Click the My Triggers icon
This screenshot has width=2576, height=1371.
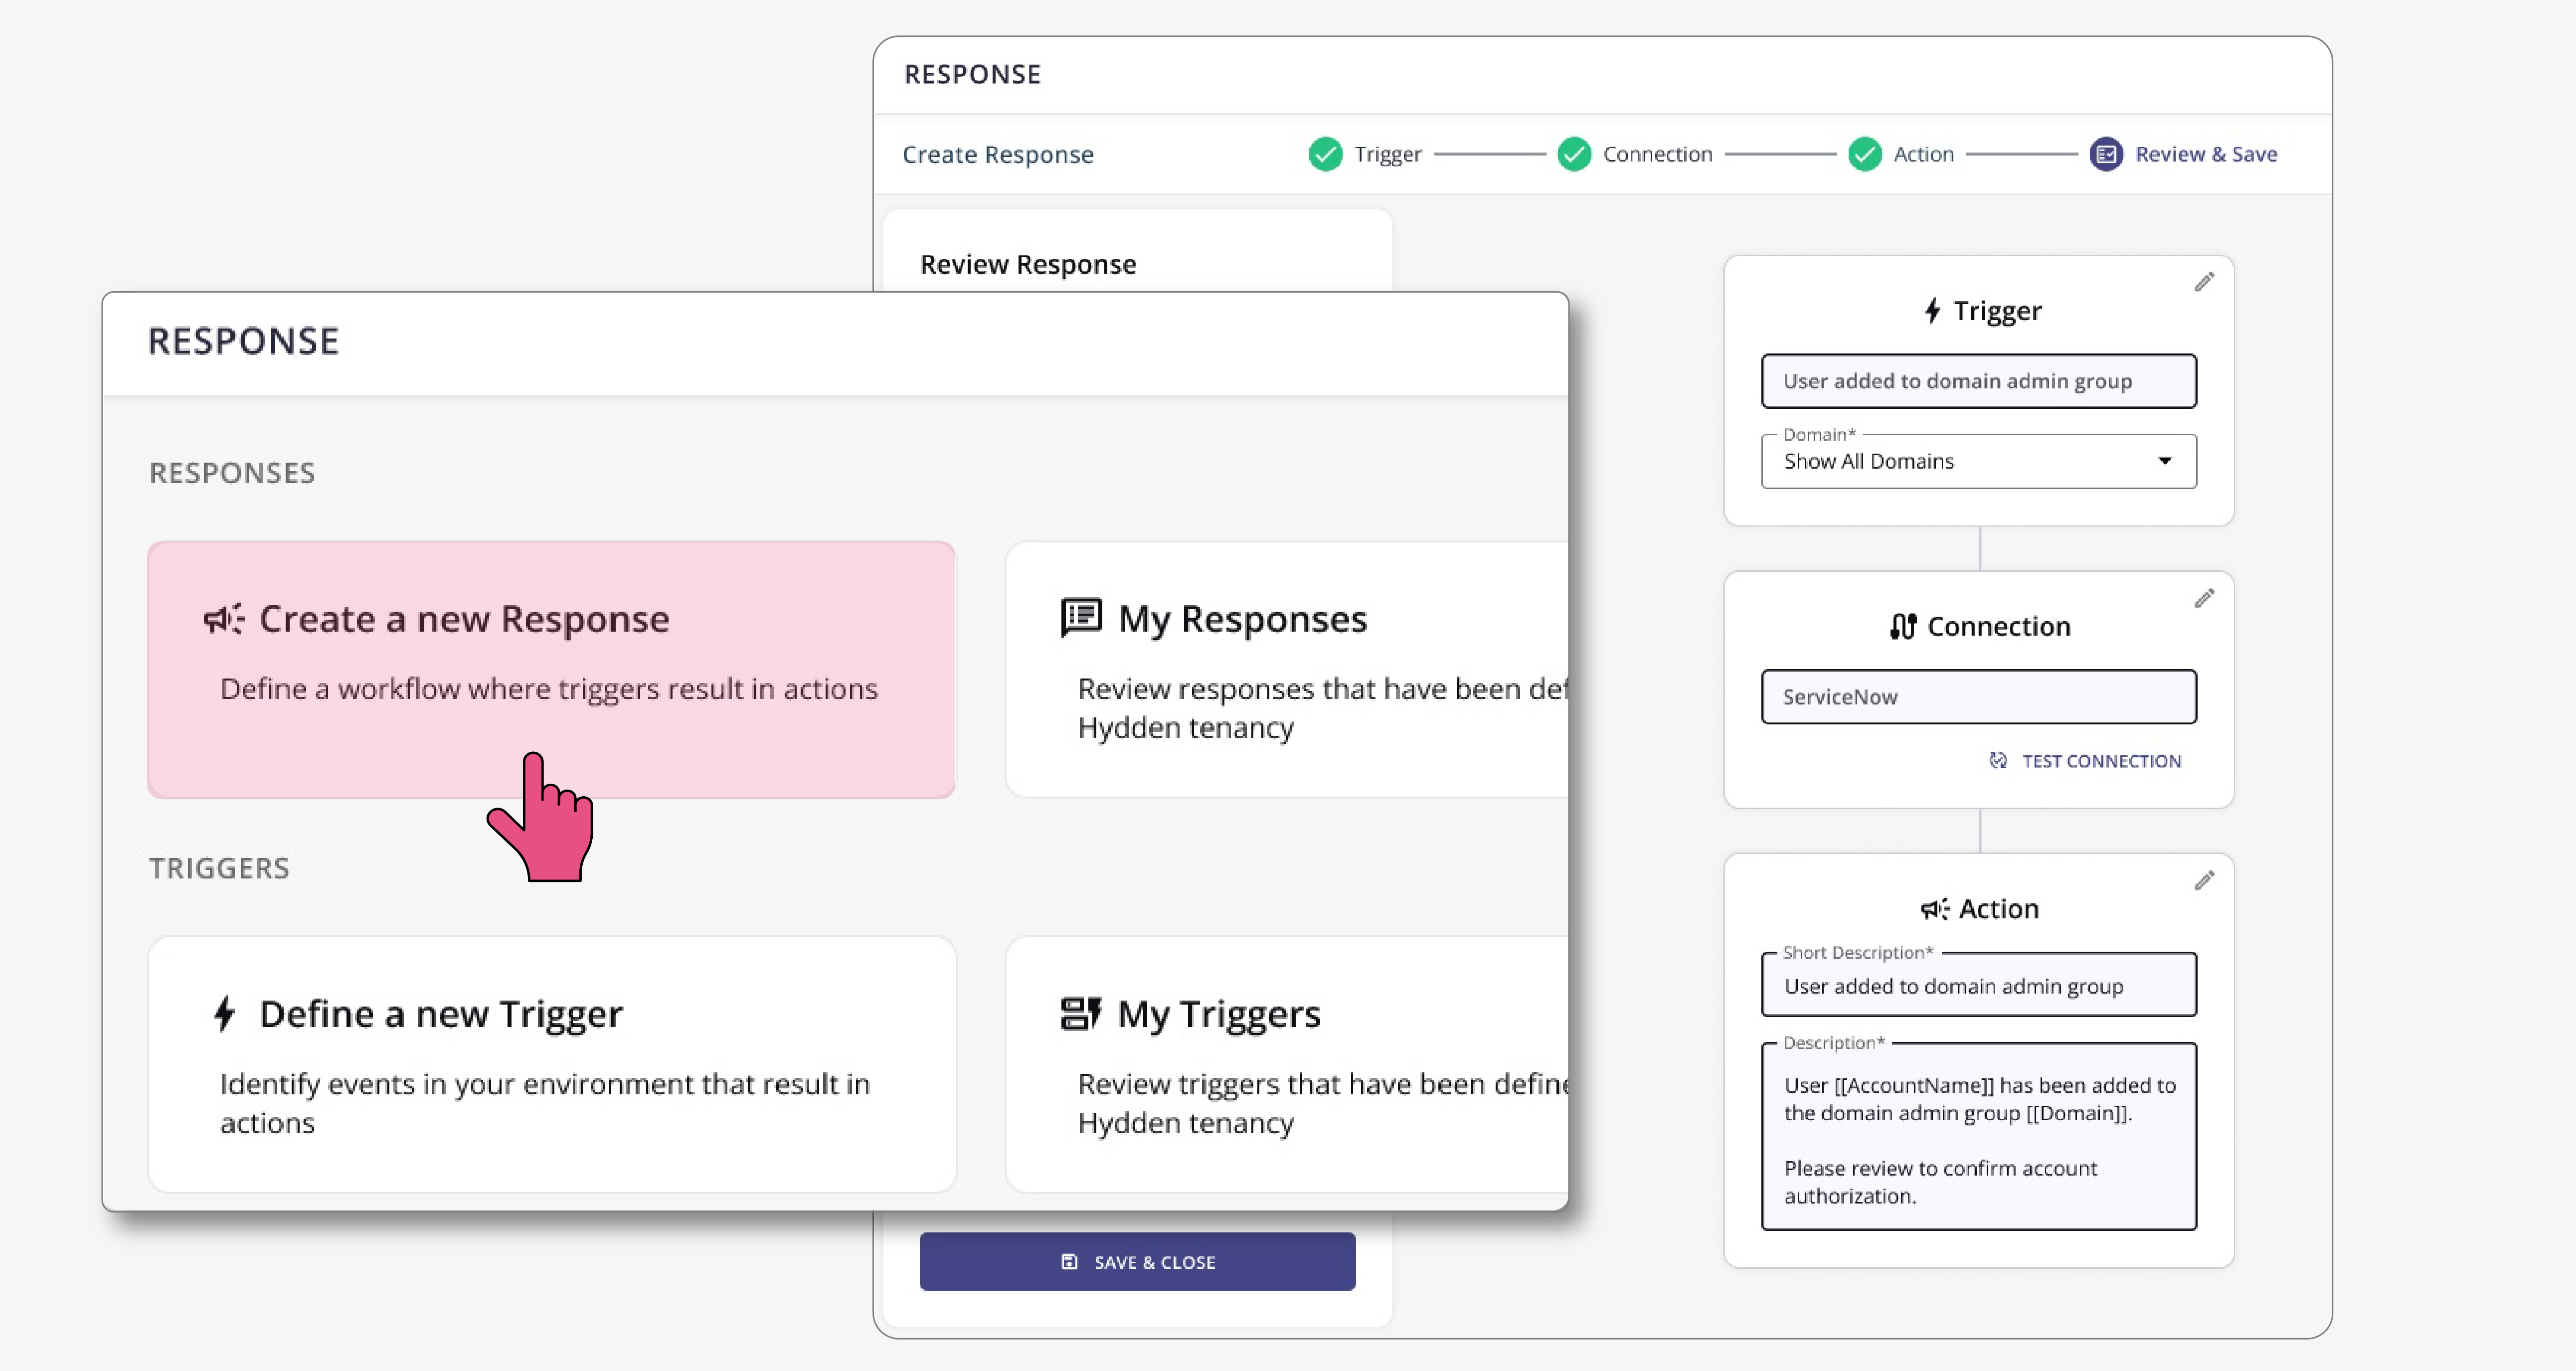(1081, 1014)
